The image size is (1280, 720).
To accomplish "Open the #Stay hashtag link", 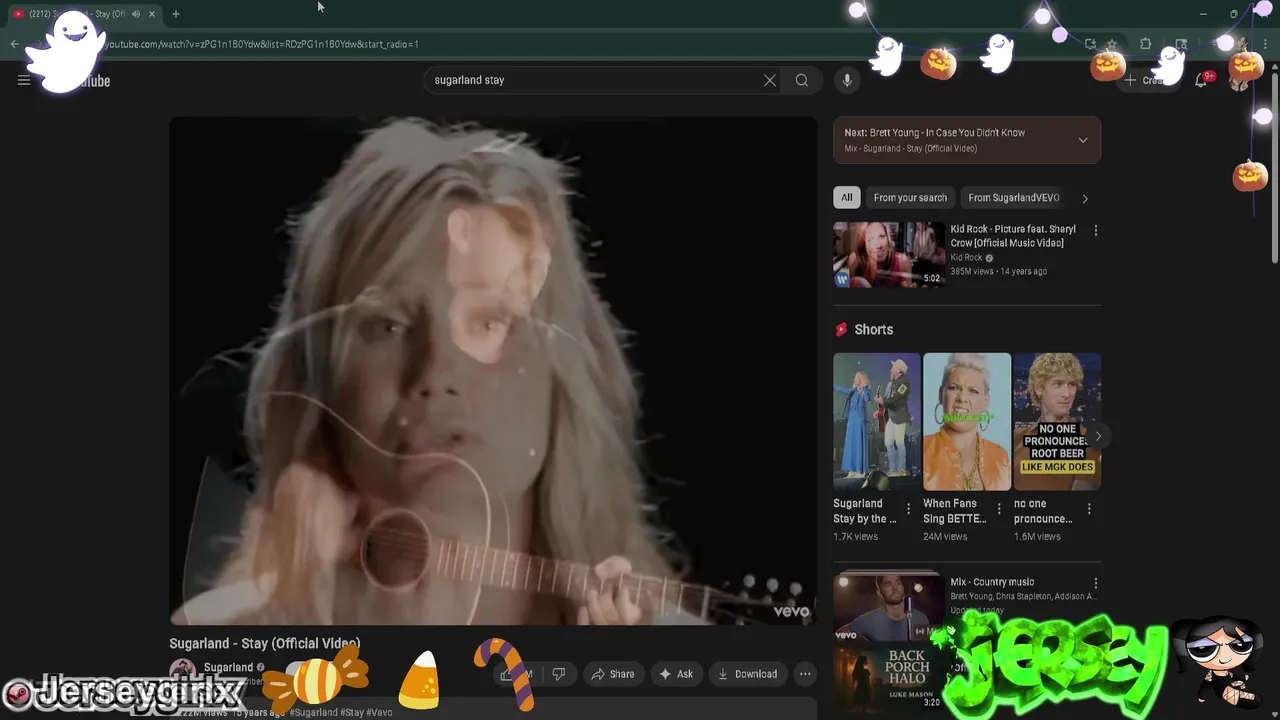I will (x=352, y=712).
